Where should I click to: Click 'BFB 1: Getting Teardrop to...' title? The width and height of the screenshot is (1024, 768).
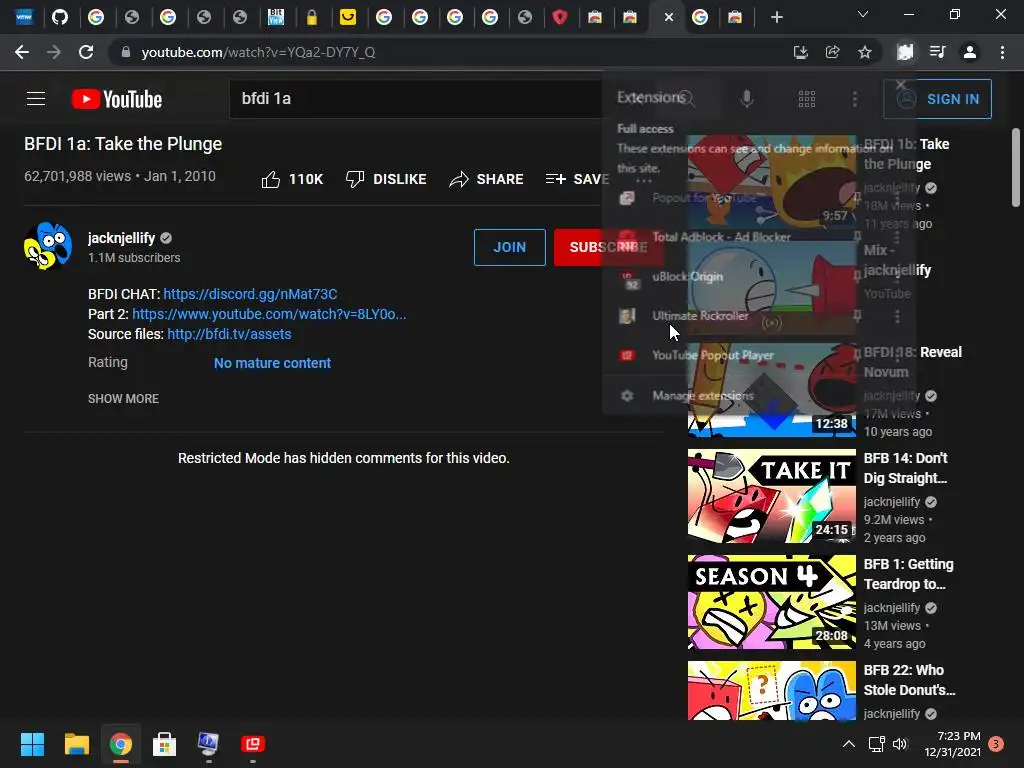point(908,574)
